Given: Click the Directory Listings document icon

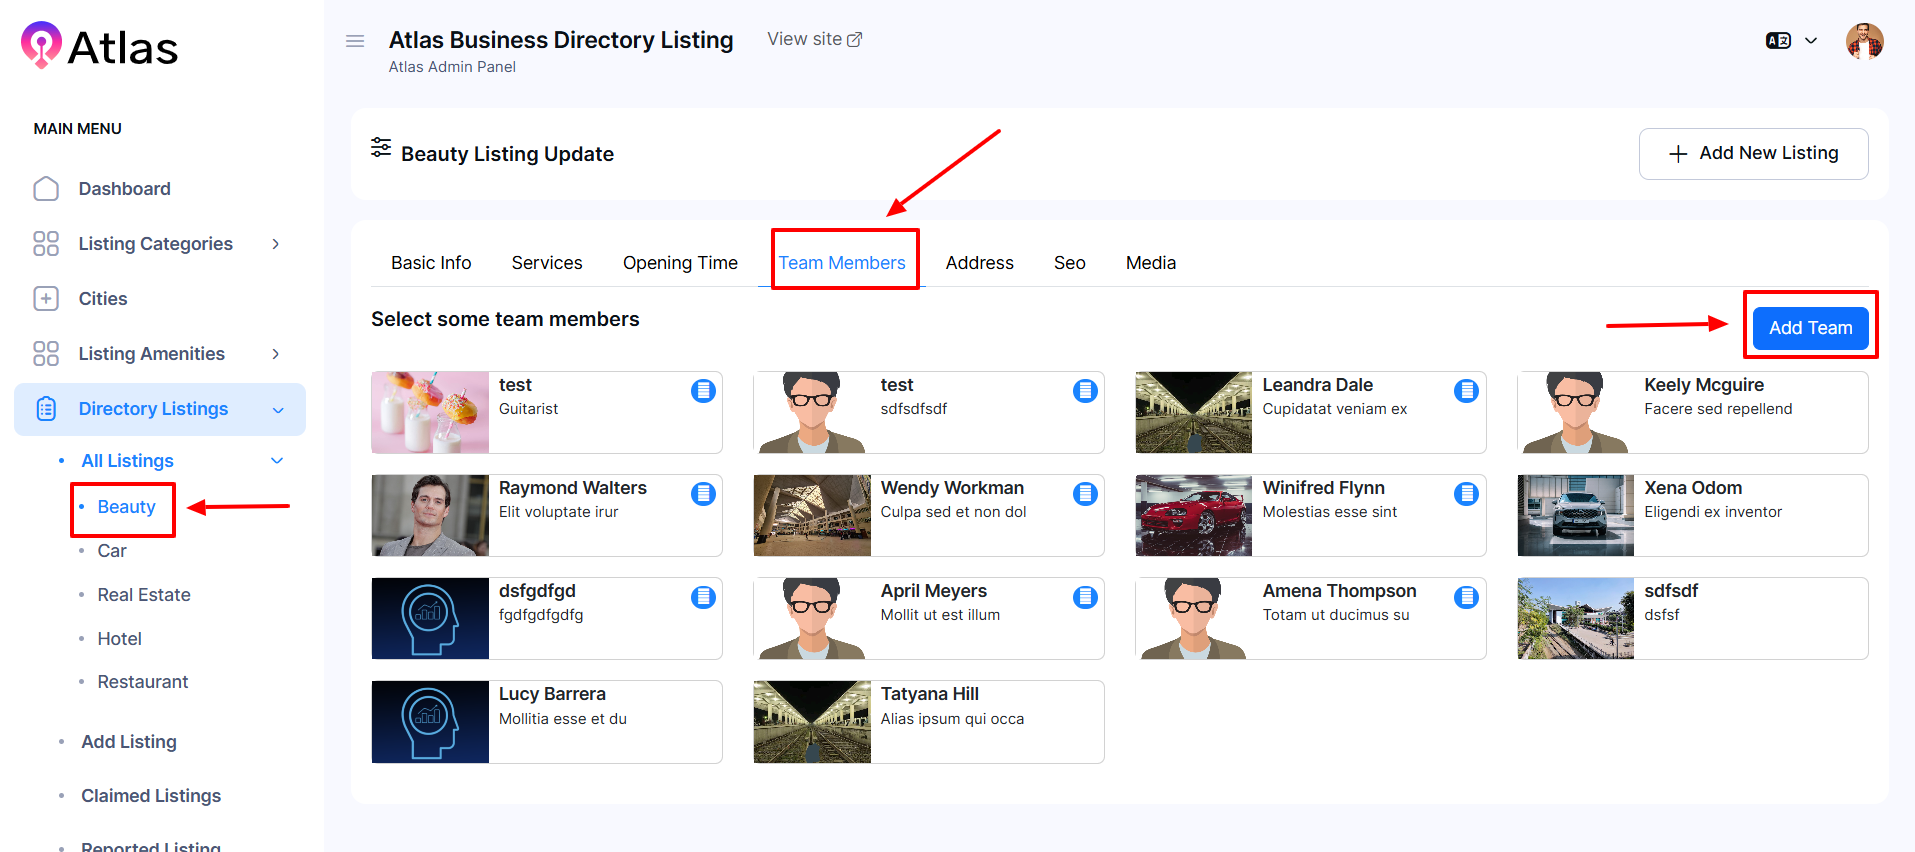Looking at the screenshot, I should pos(46,409).
